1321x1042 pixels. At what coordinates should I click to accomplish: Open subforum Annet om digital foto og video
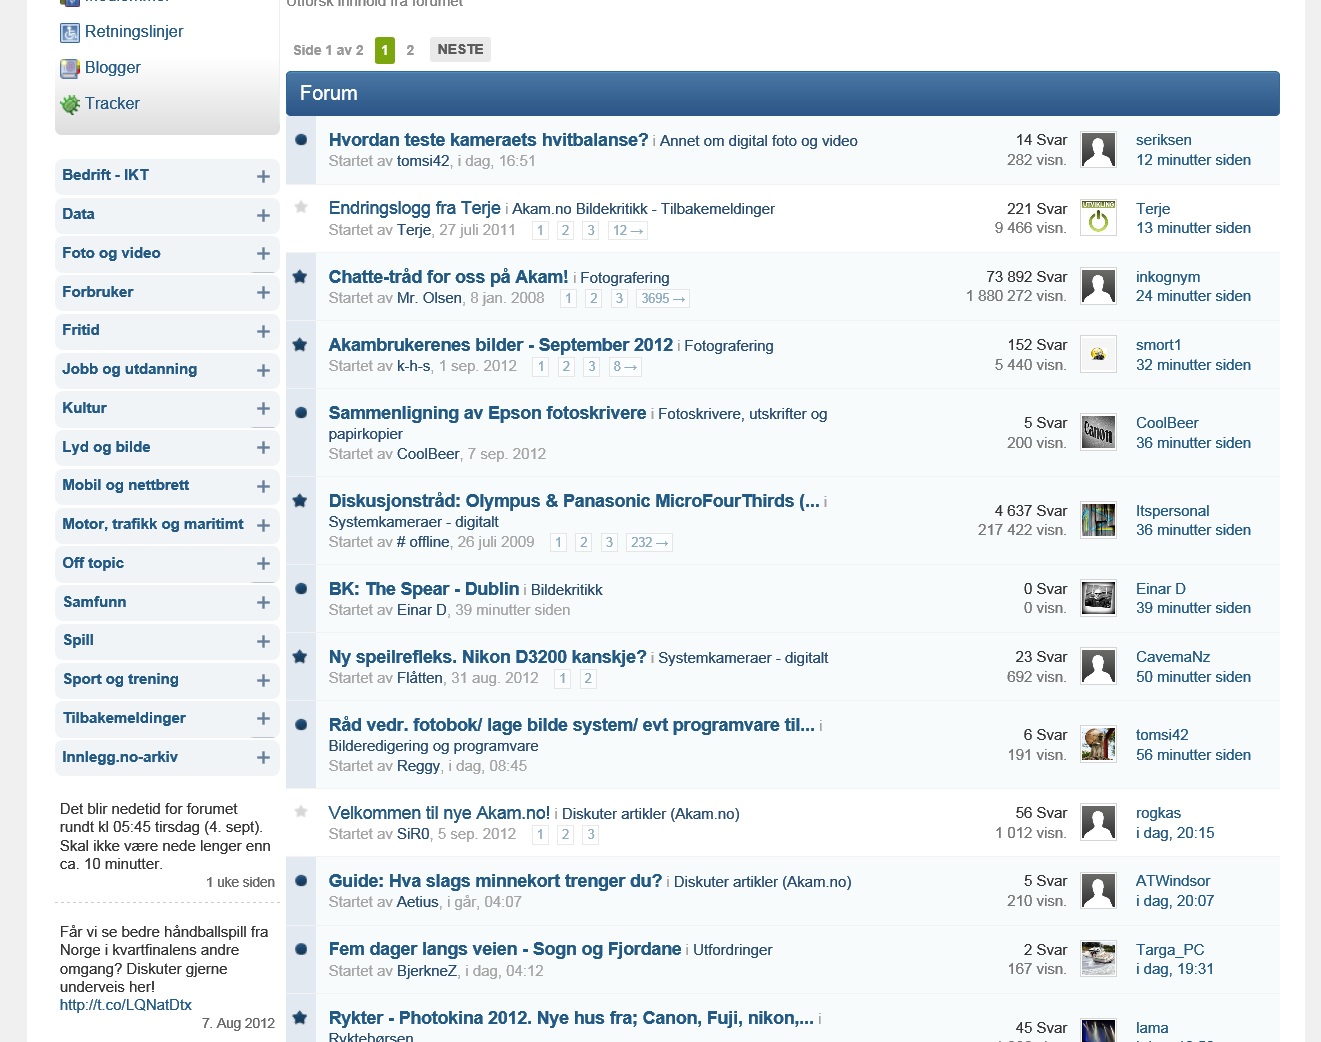click(759, 141)
